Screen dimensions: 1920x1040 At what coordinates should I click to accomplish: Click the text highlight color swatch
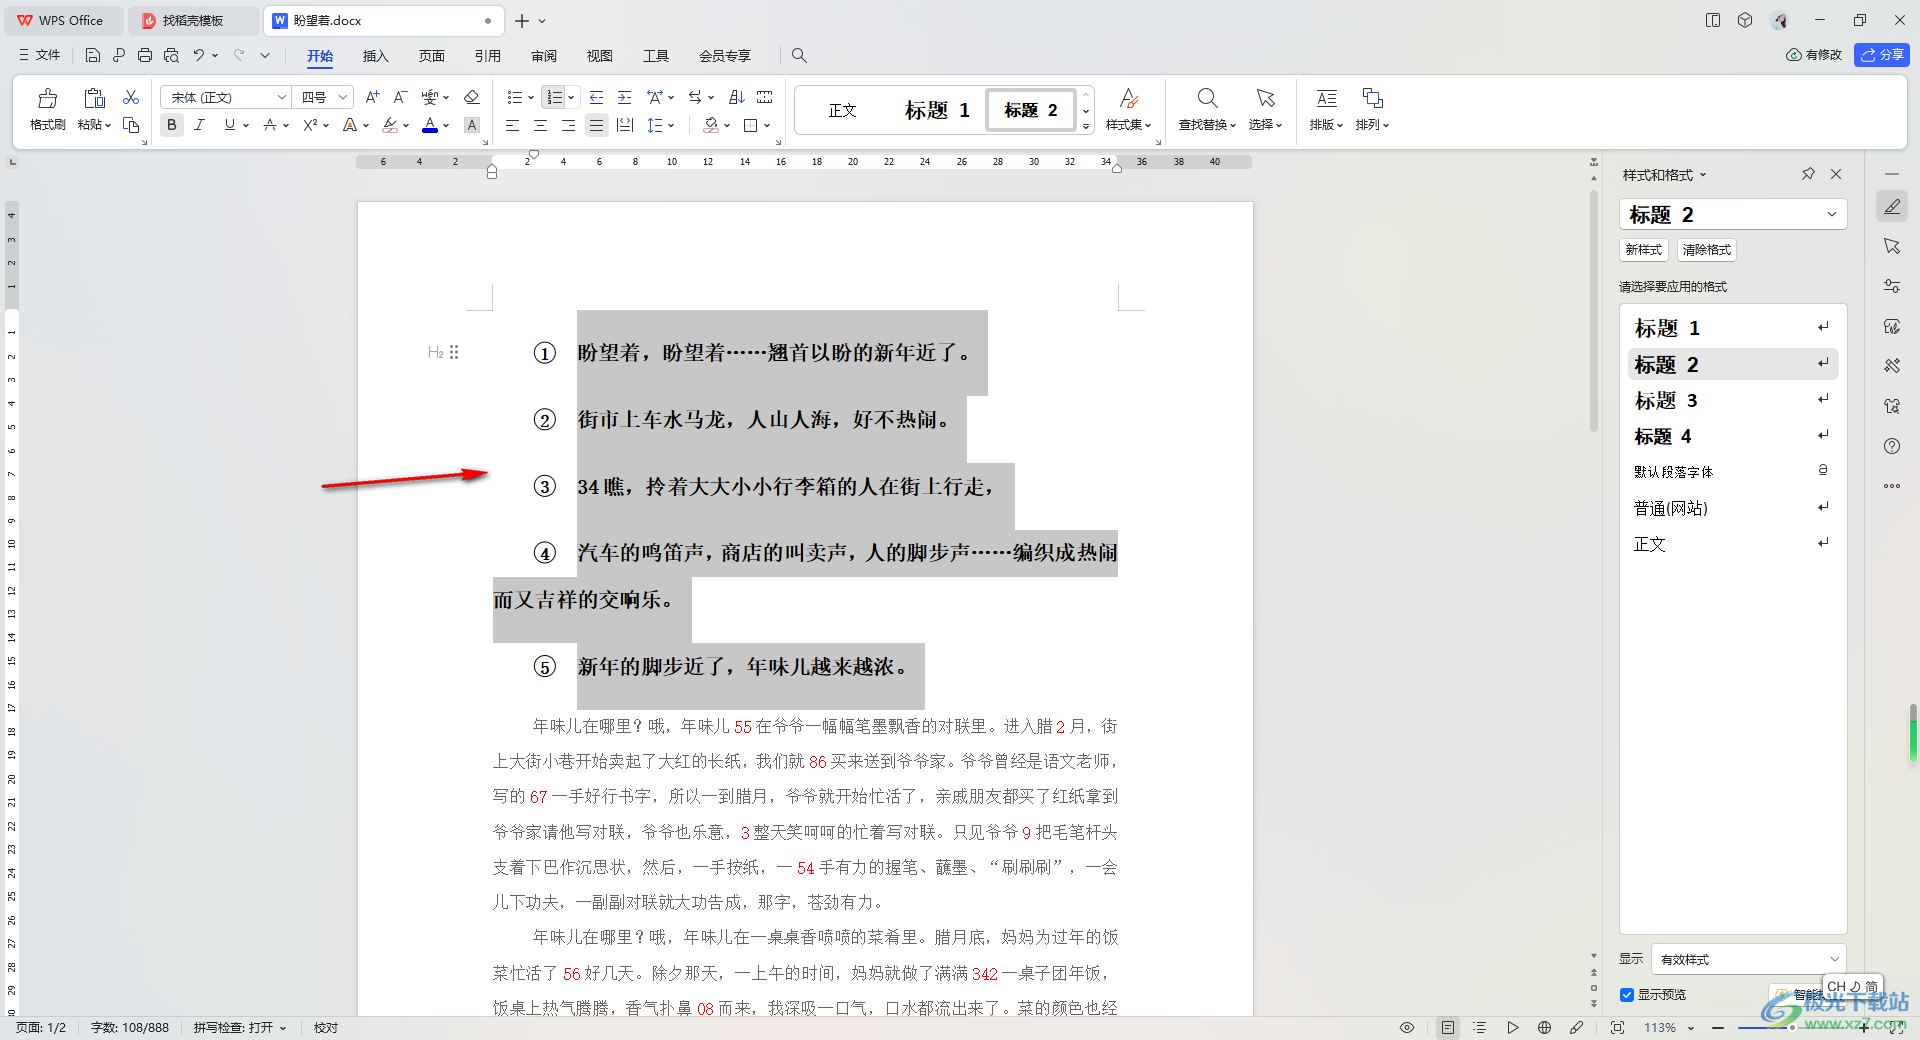click(x=390, y=125)
